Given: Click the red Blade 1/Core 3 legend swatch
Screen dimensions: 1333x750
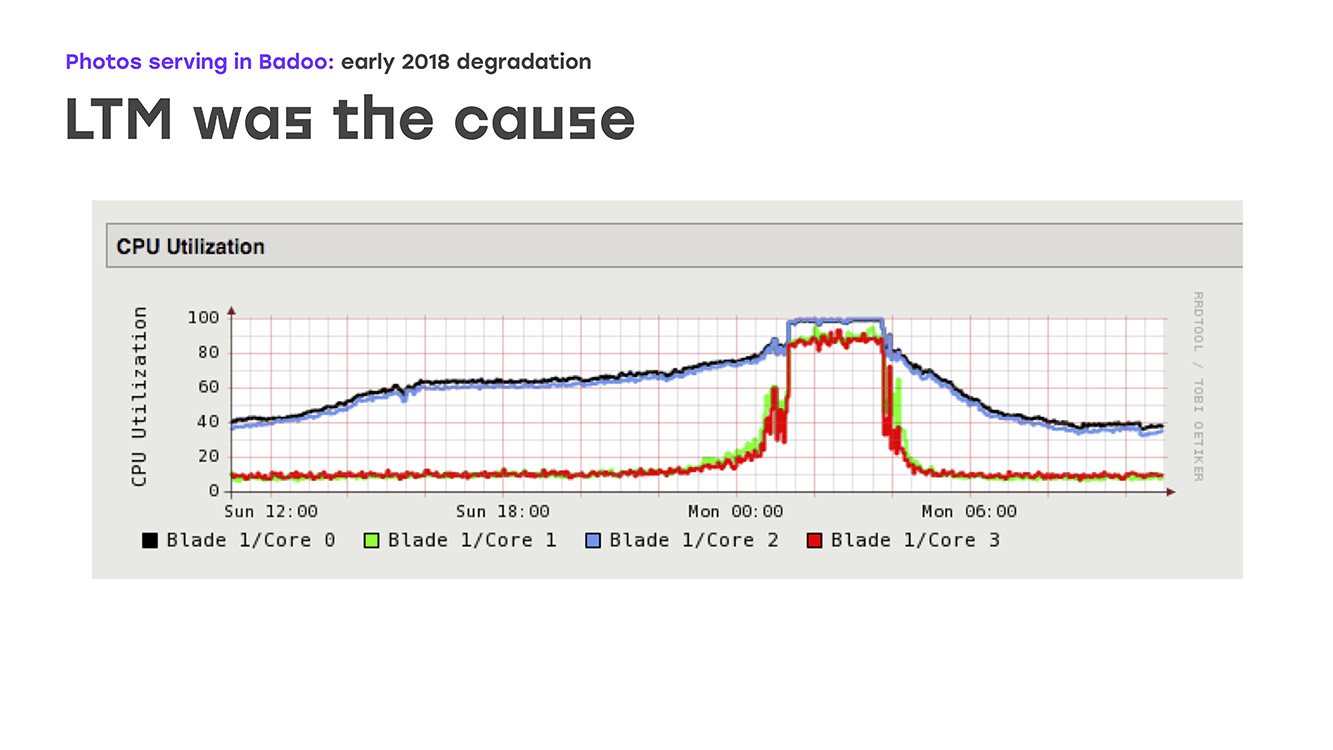Looking at the screenshot, I should pos(815,541).
